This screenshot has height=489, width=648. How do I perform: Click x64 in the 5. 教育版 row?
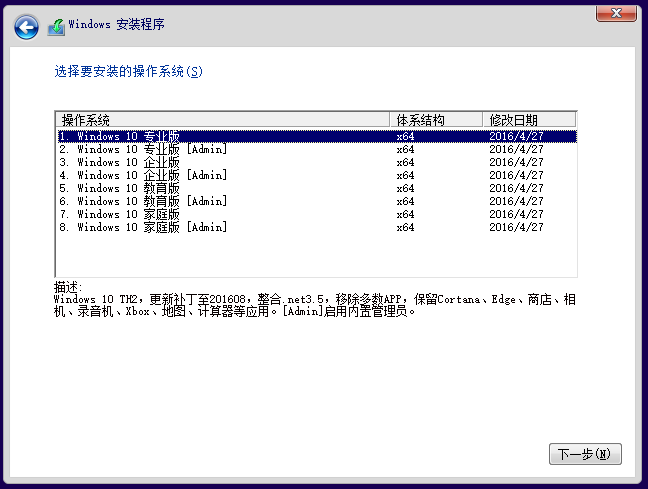pyautogui.click(x=405, y=188)
